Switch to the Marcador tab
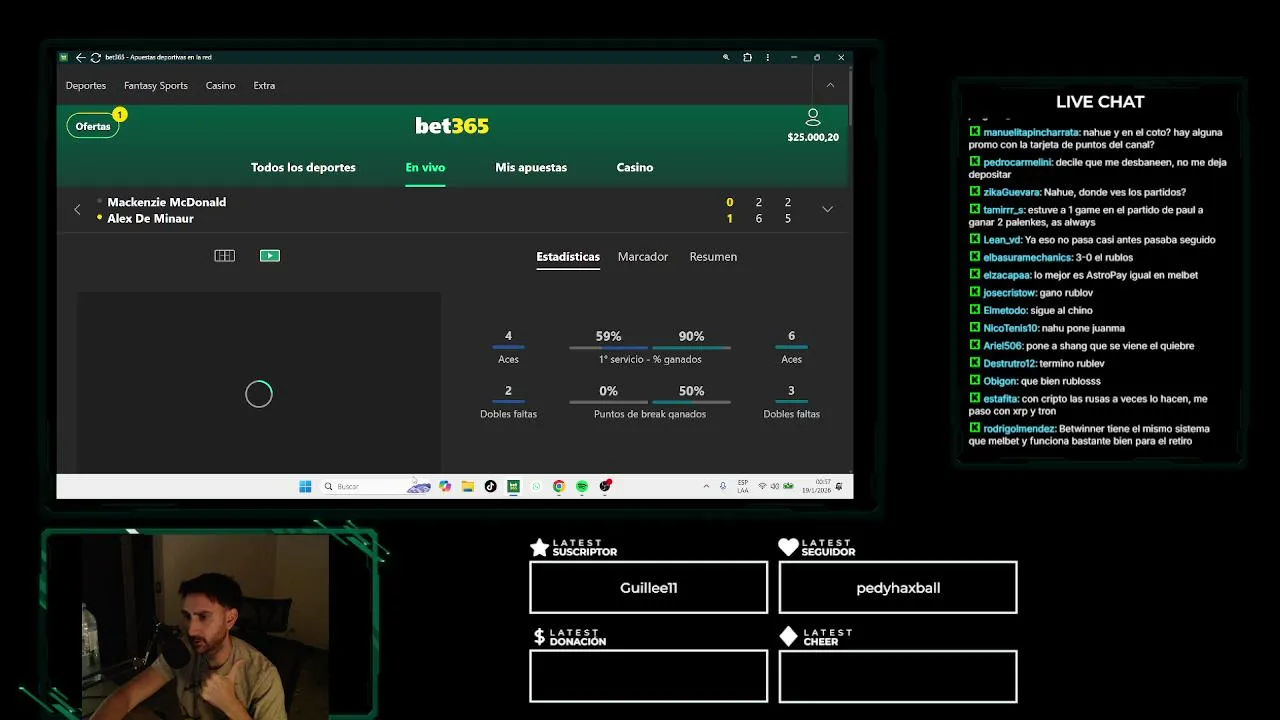This screenshot has height=720, width=1280. 643,257
